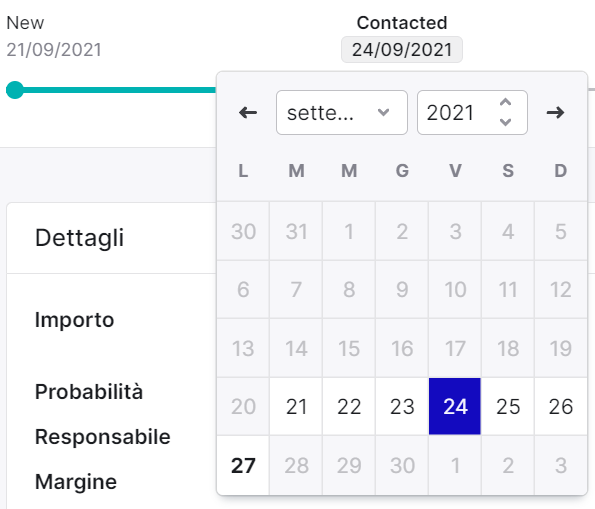Select highlighted day 24 in the calendar
The width and height of the screenshot is (595, 509).
tap(455, 407)
